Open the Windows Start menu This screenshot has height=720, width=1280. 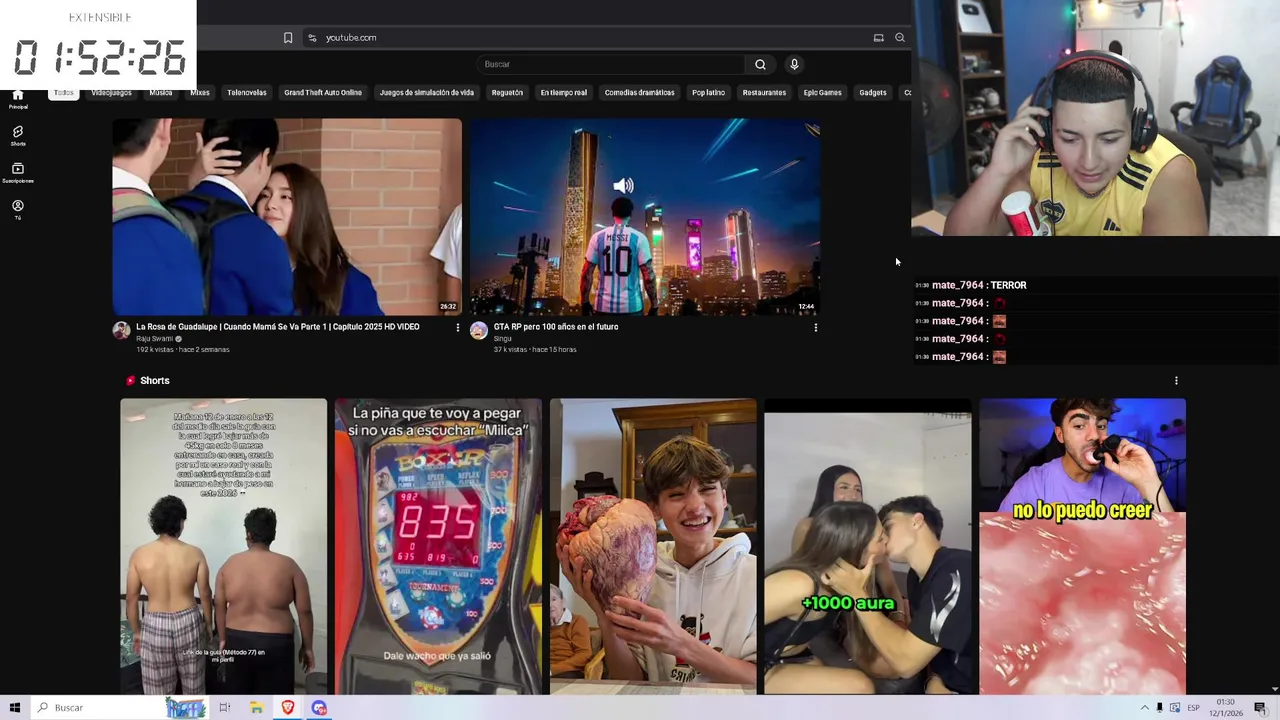(14, 708)
